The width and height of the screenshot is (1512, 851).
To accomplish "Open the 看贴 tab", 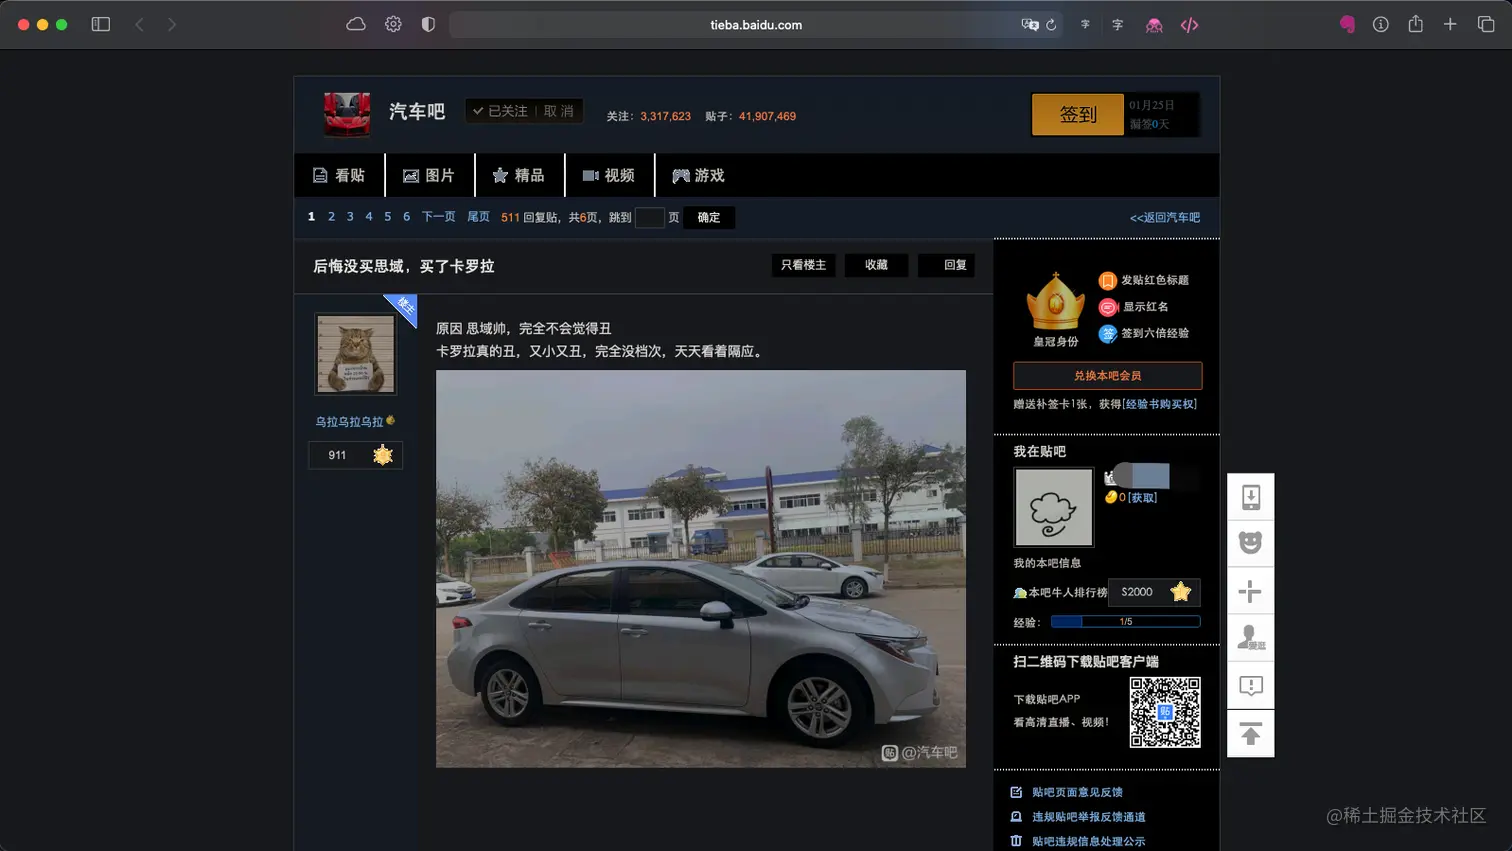I will pos(339,175).
